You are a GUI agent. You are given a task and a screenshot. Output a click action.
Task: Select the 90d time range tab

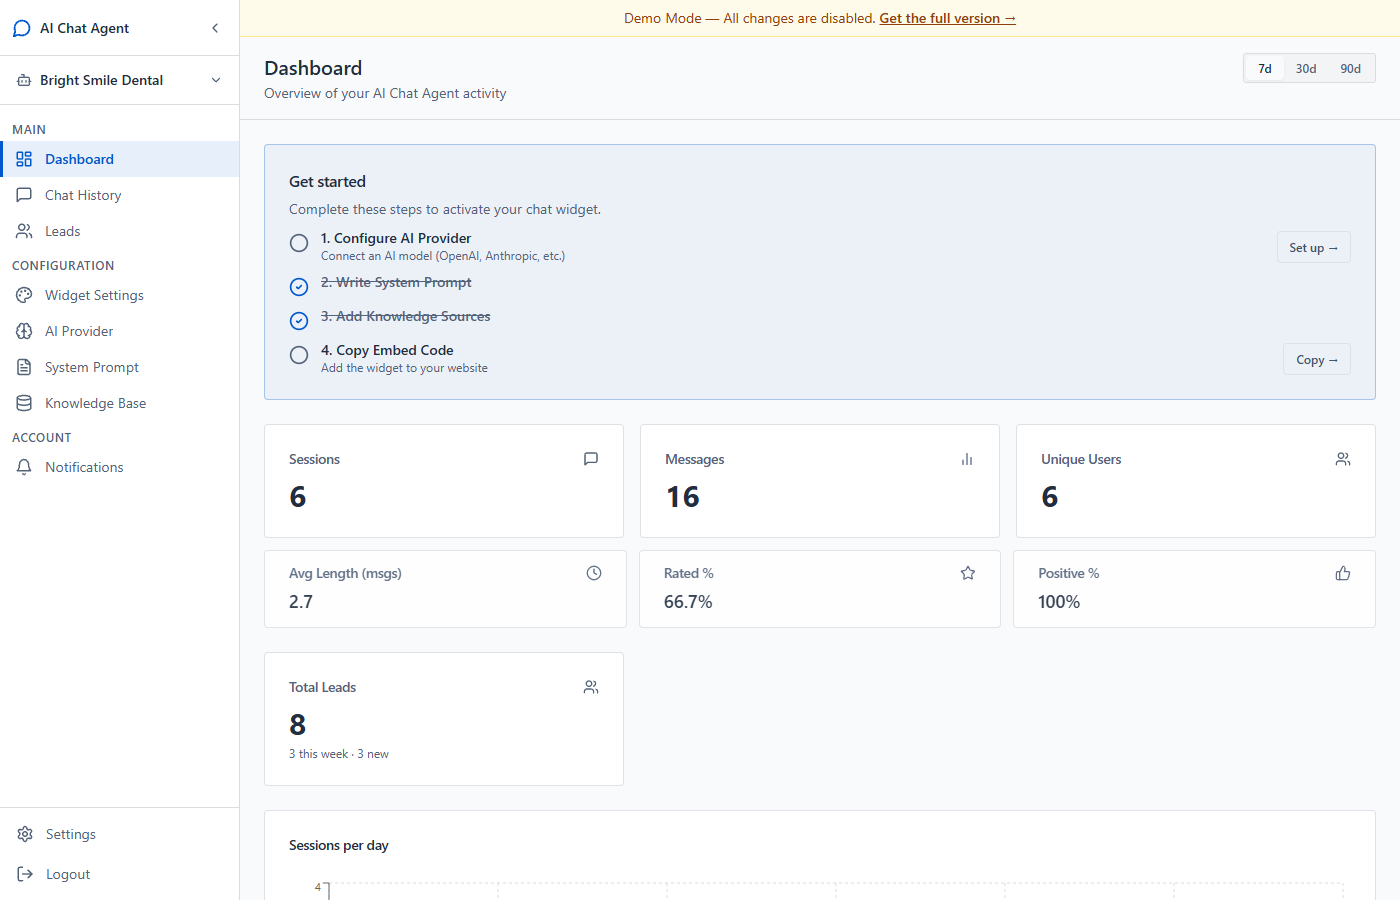pyautogui.click(x=1350, y=69)
